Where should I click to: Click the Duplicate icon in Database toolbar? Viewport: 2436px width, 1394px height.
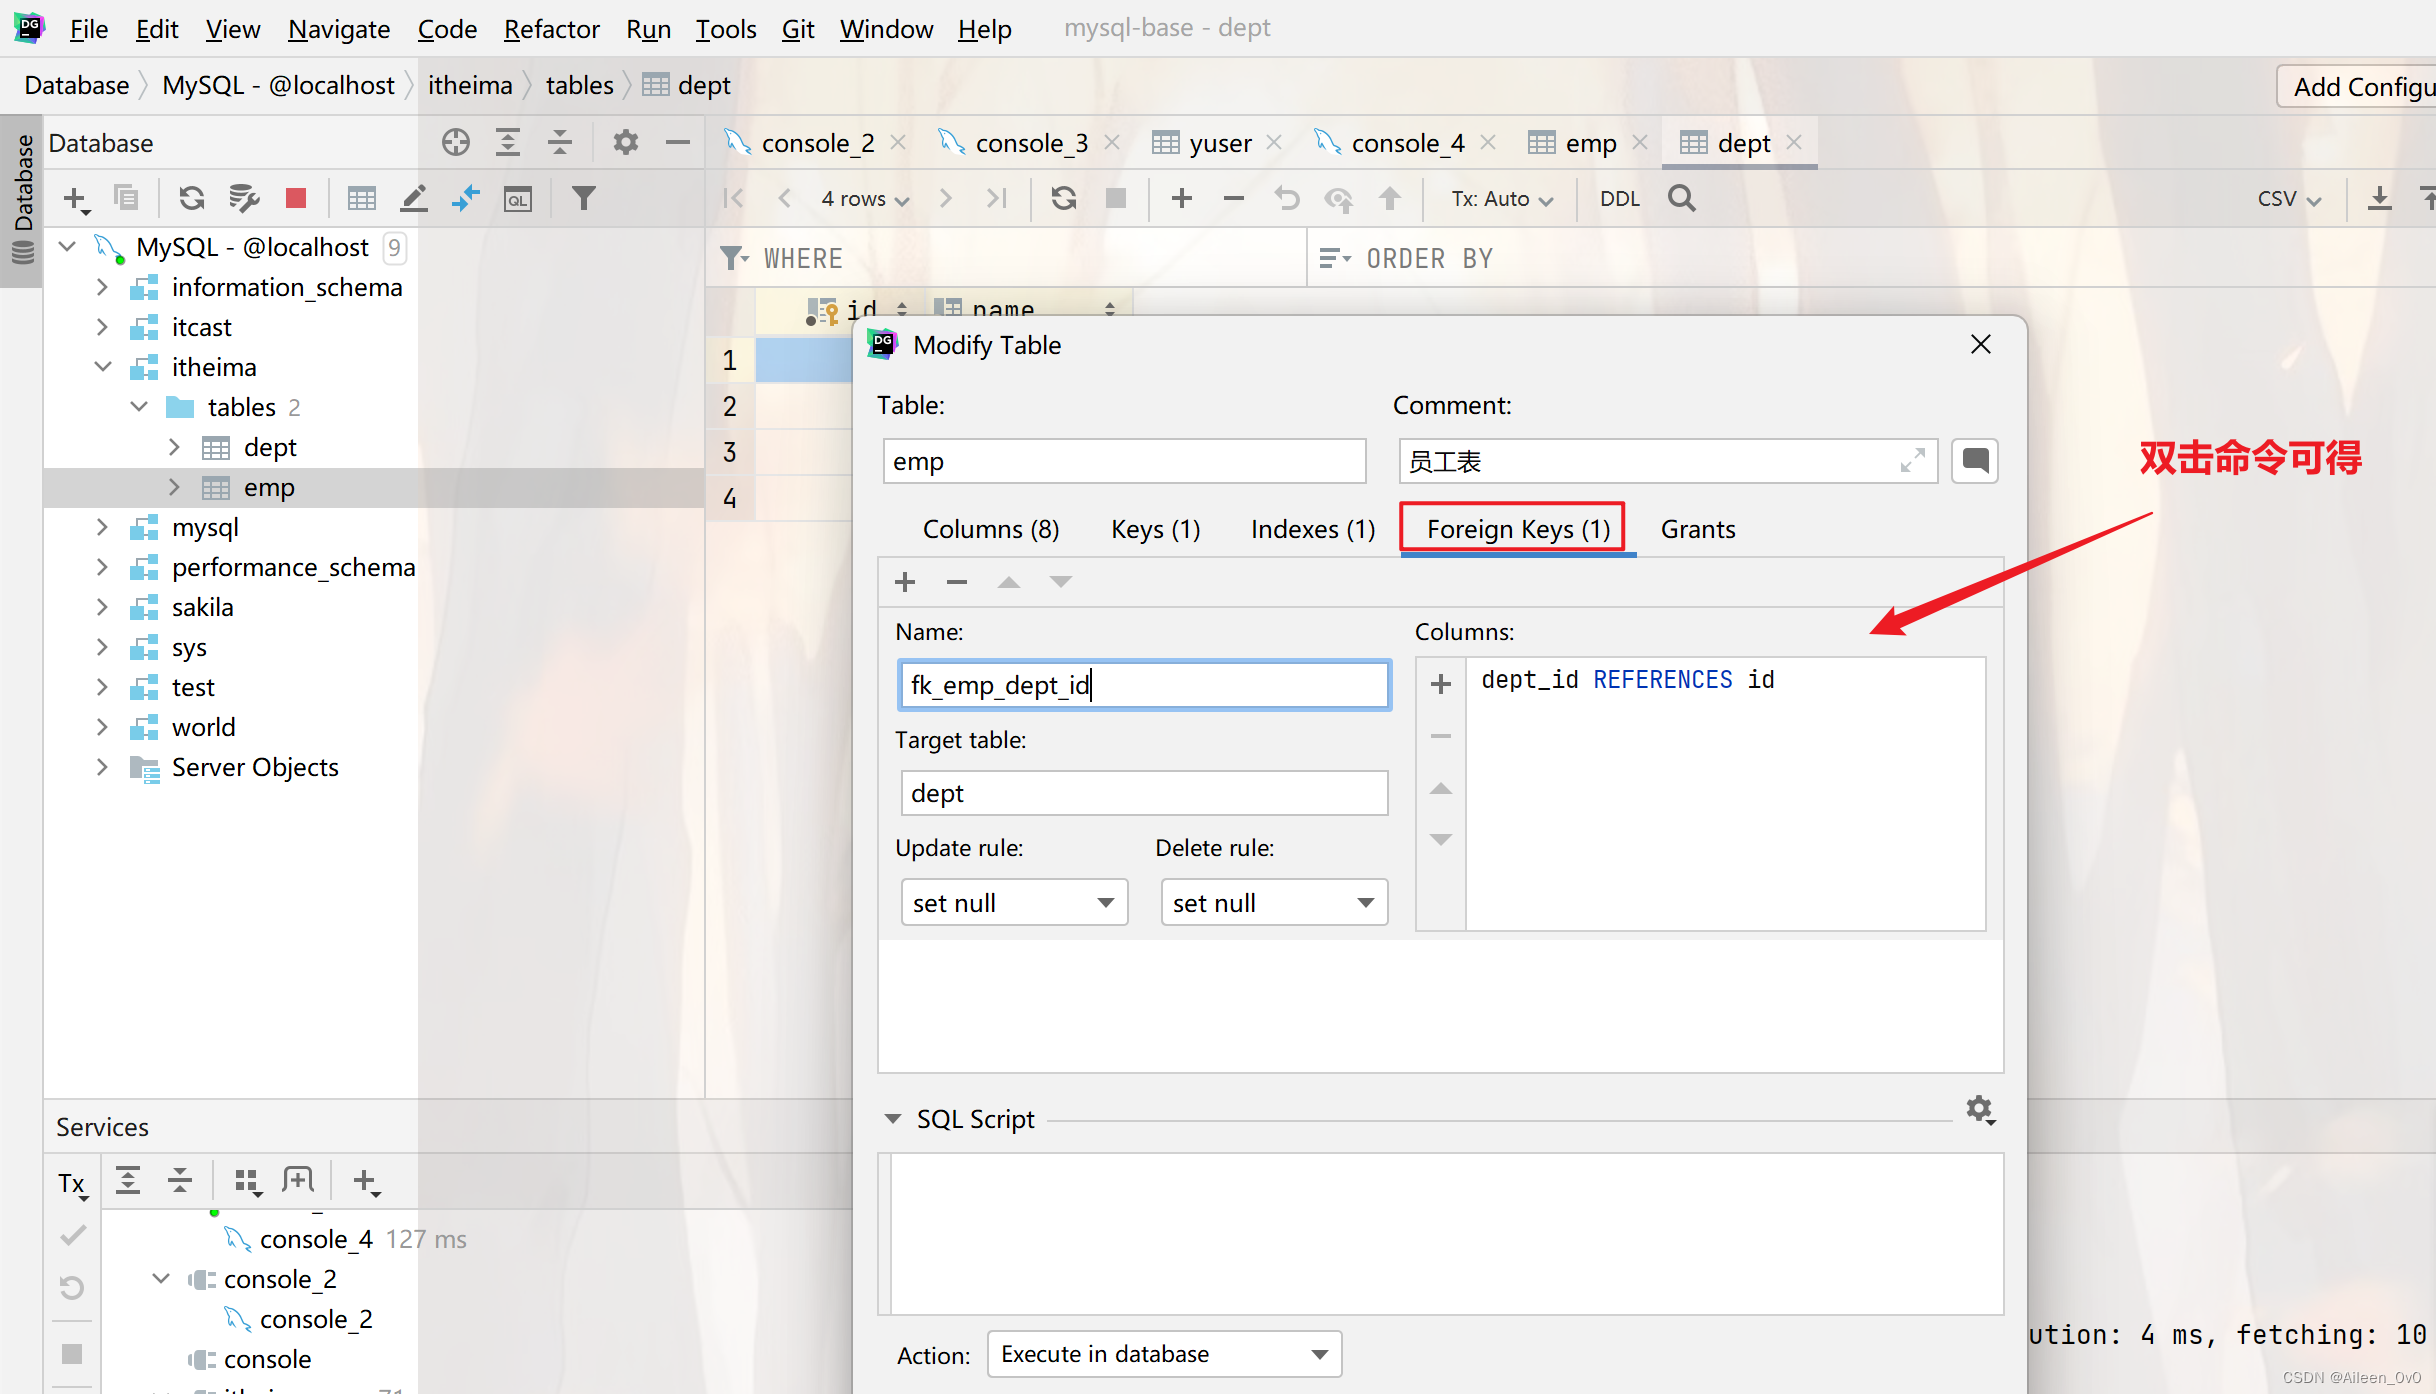tap(126, 198)
